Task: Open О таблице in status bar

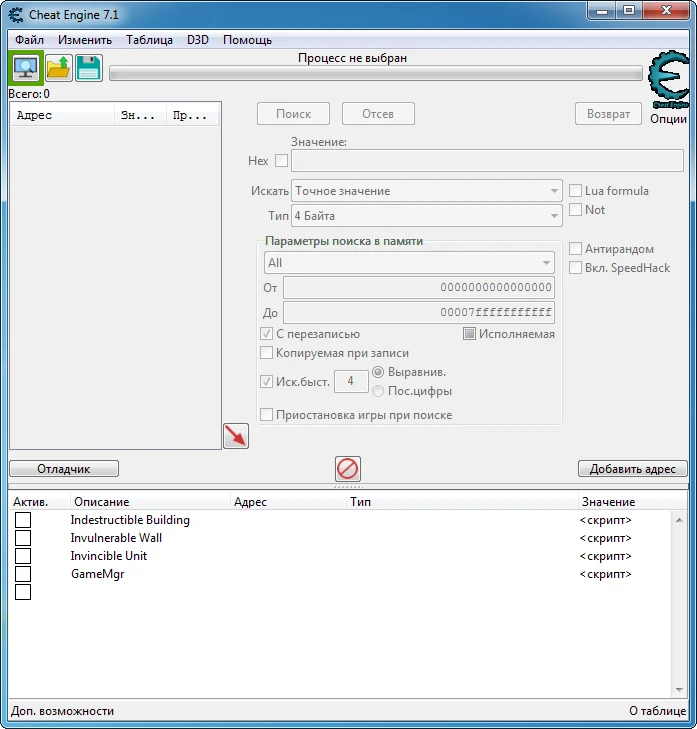Action: pos(657,711)
